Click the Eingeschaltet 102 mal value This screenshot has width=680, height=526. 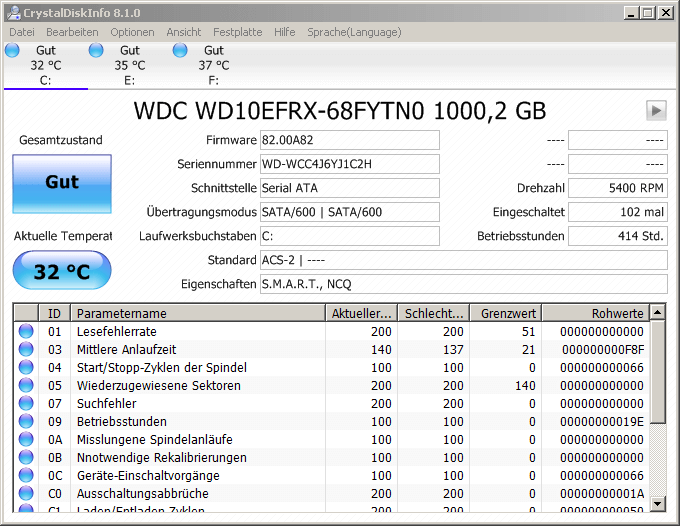coord(618,212)
